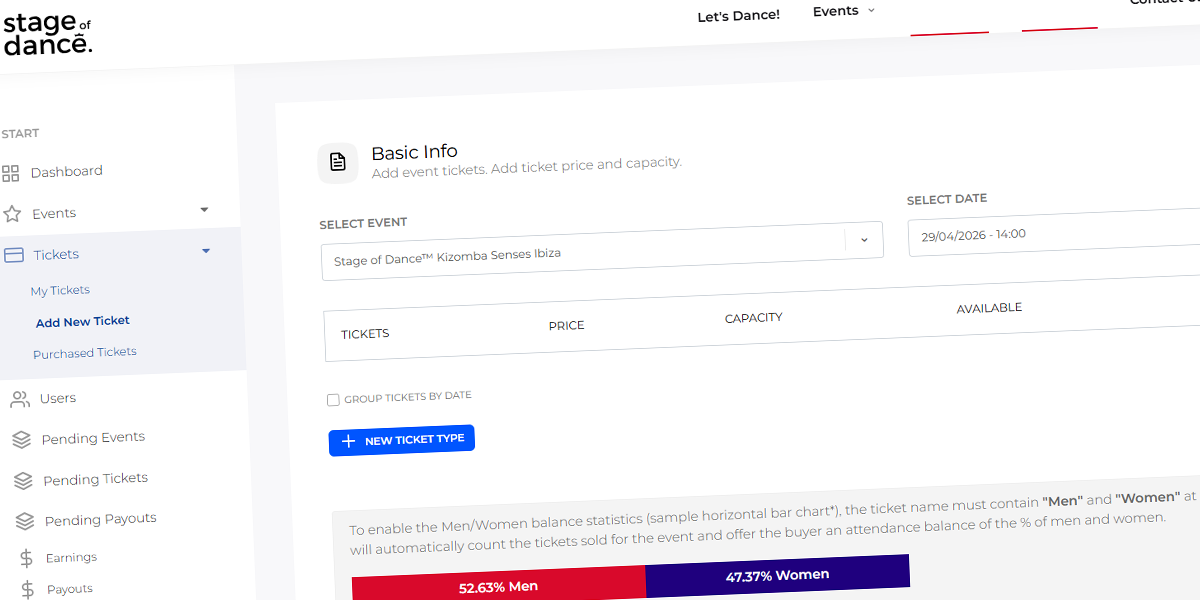Open the My Tickets sidebar link
This screenshot has height=600, width=1200.
pos(60,291)
